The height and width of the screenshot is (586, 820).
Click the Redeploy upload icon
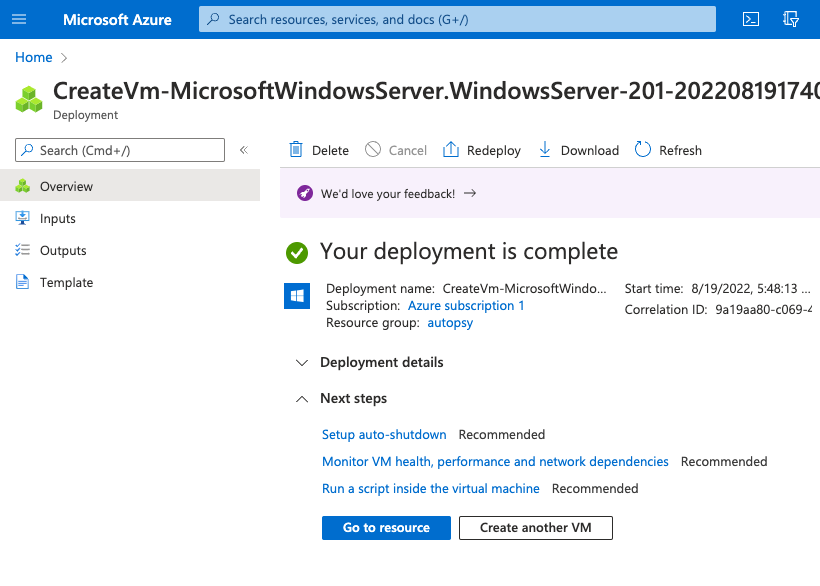[451, 150]
